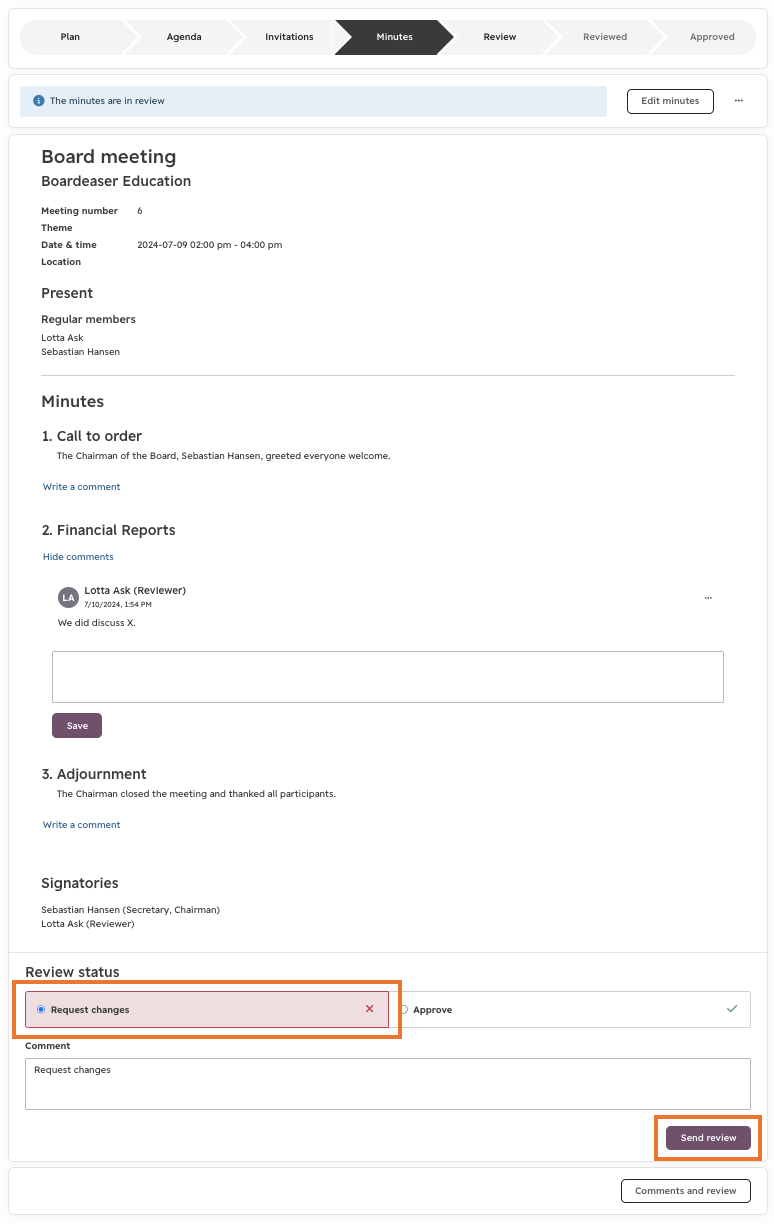Click the review Comment text field
The width and height of the screenshot is (774, 1224).
(x=387, y=1084)
